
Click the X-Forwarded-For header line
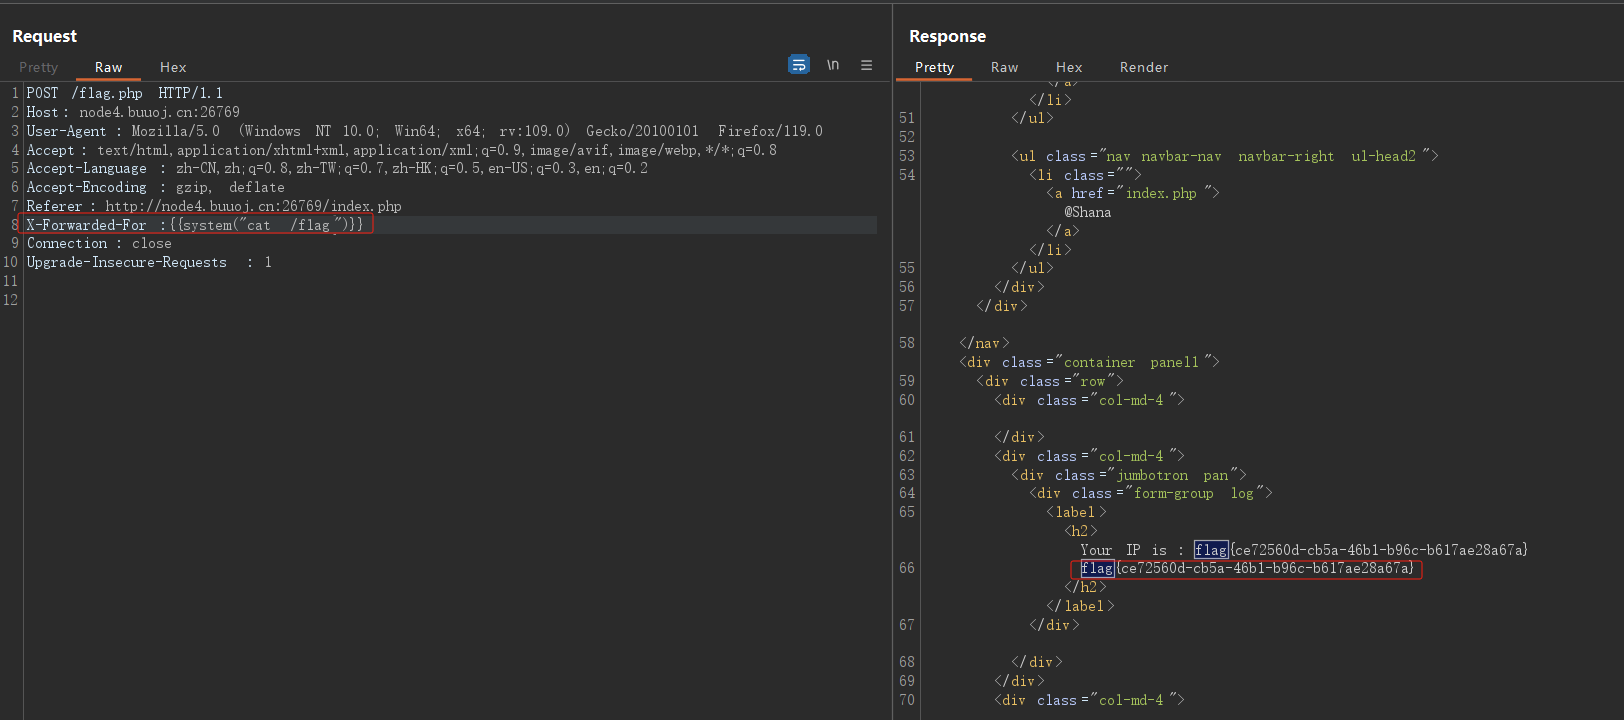196,225
